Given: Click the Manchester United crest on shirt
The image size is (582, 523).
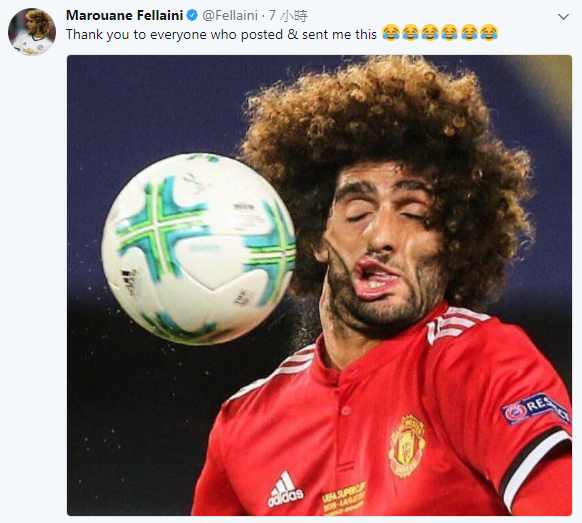Looking at the screenshot, I should (x=406, y=445).
